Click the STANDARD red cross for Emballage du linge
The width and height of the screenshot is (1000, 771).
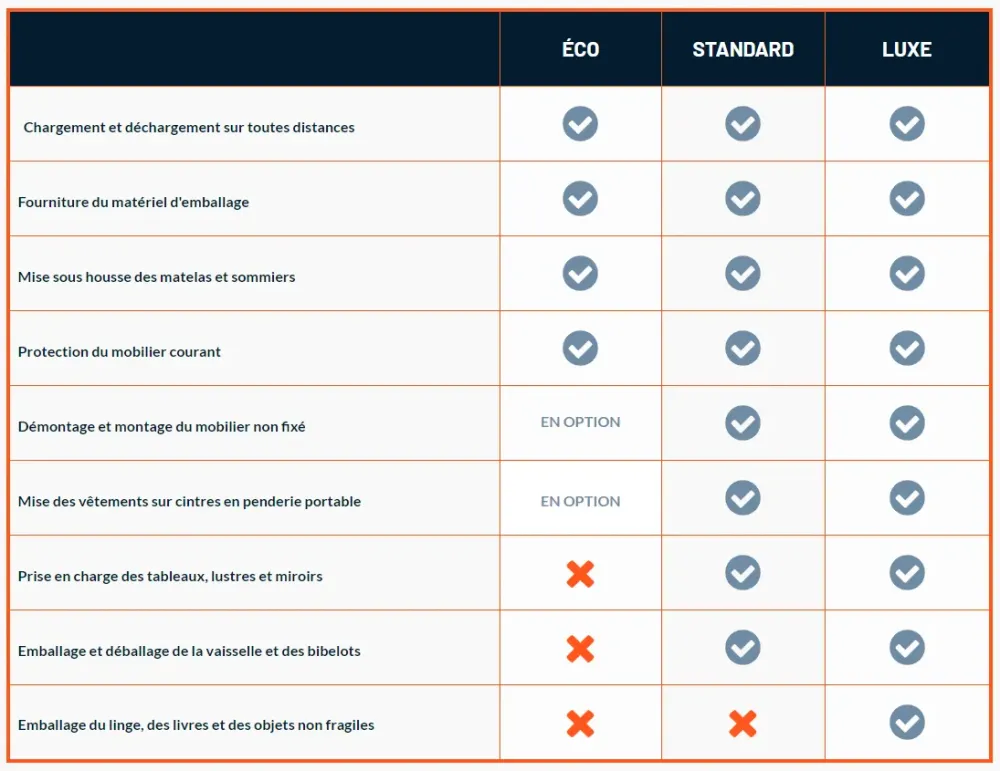(x=742, y=723)
